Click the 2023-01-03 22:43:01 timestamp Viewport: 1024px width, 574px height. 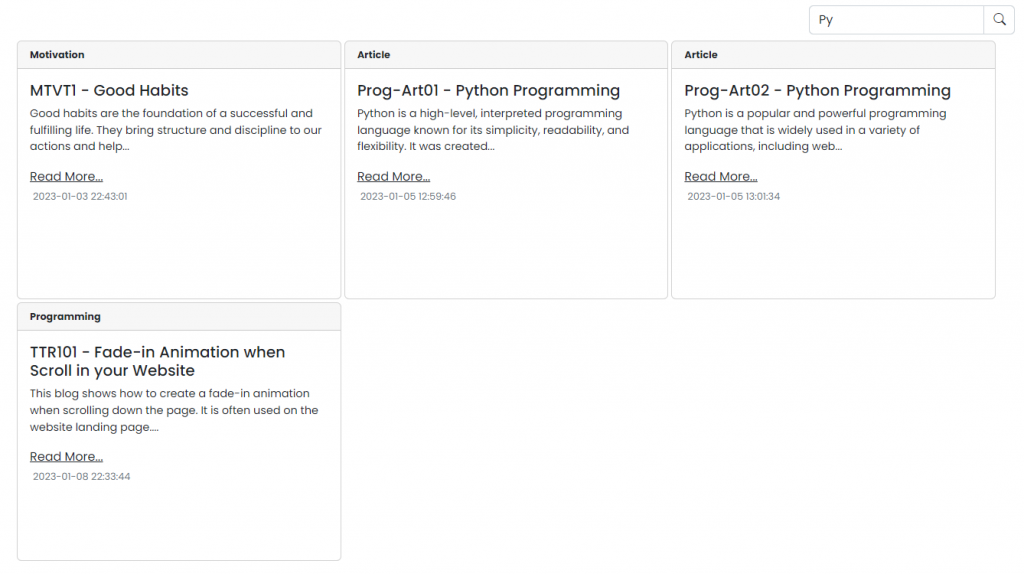pos(80,196)
